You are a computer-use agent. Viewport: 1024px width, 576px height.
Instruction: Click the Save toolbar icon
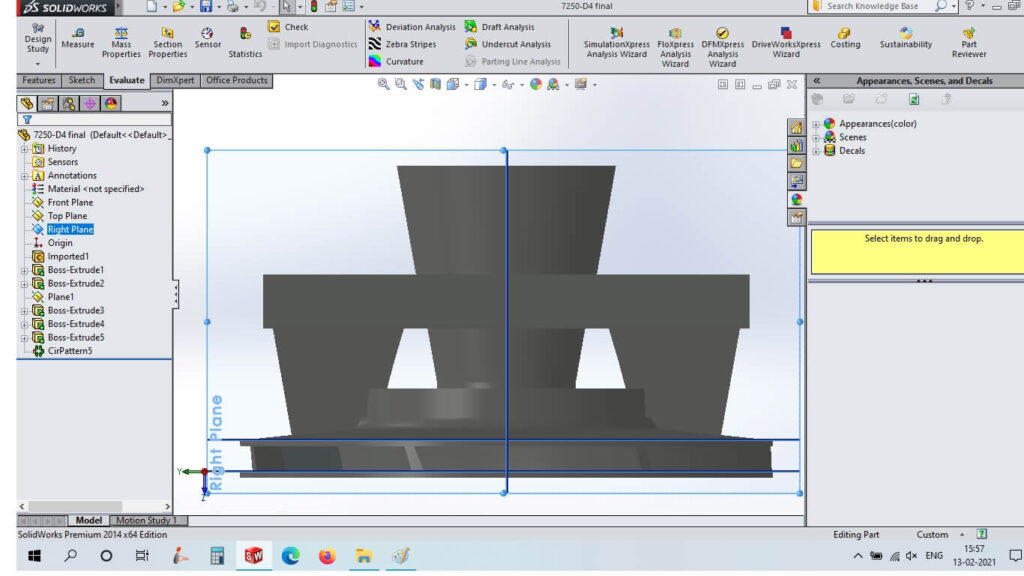pyautogui.click(x=206, y=7)
